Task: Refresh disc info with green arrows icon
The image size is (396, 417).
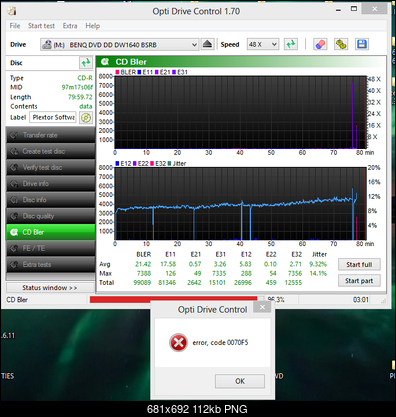Action: (x=86, y=62)
